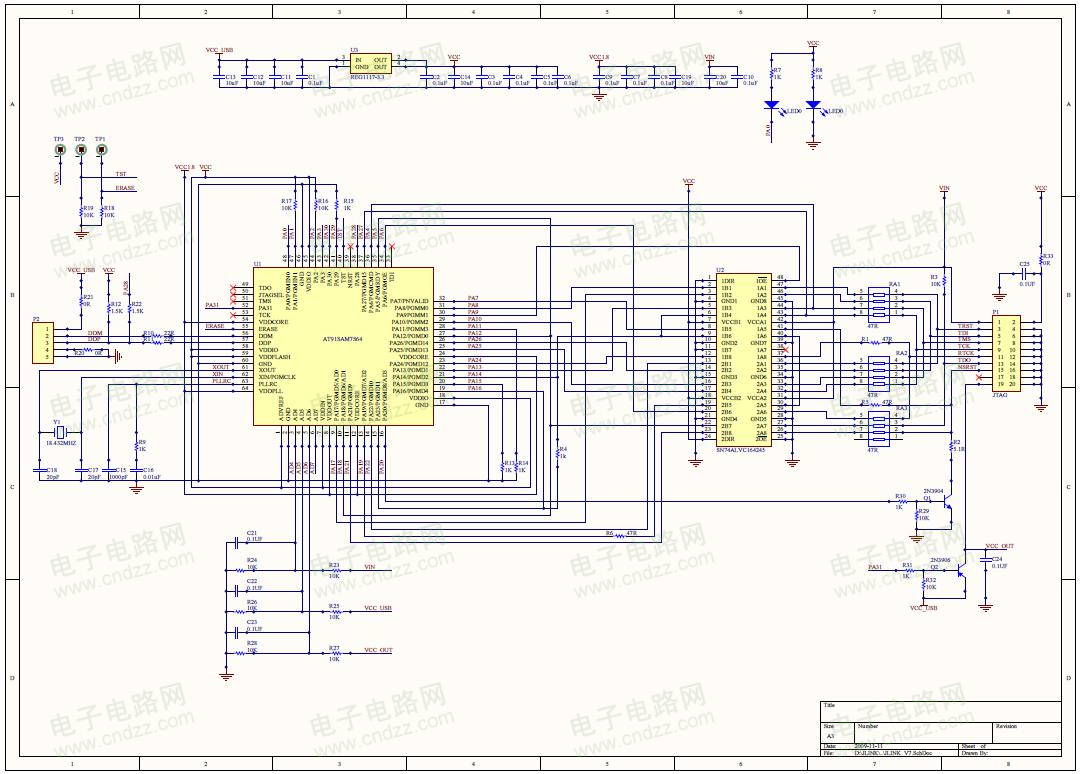Select resistor R2 above transistor Q1

click(951, 445)
